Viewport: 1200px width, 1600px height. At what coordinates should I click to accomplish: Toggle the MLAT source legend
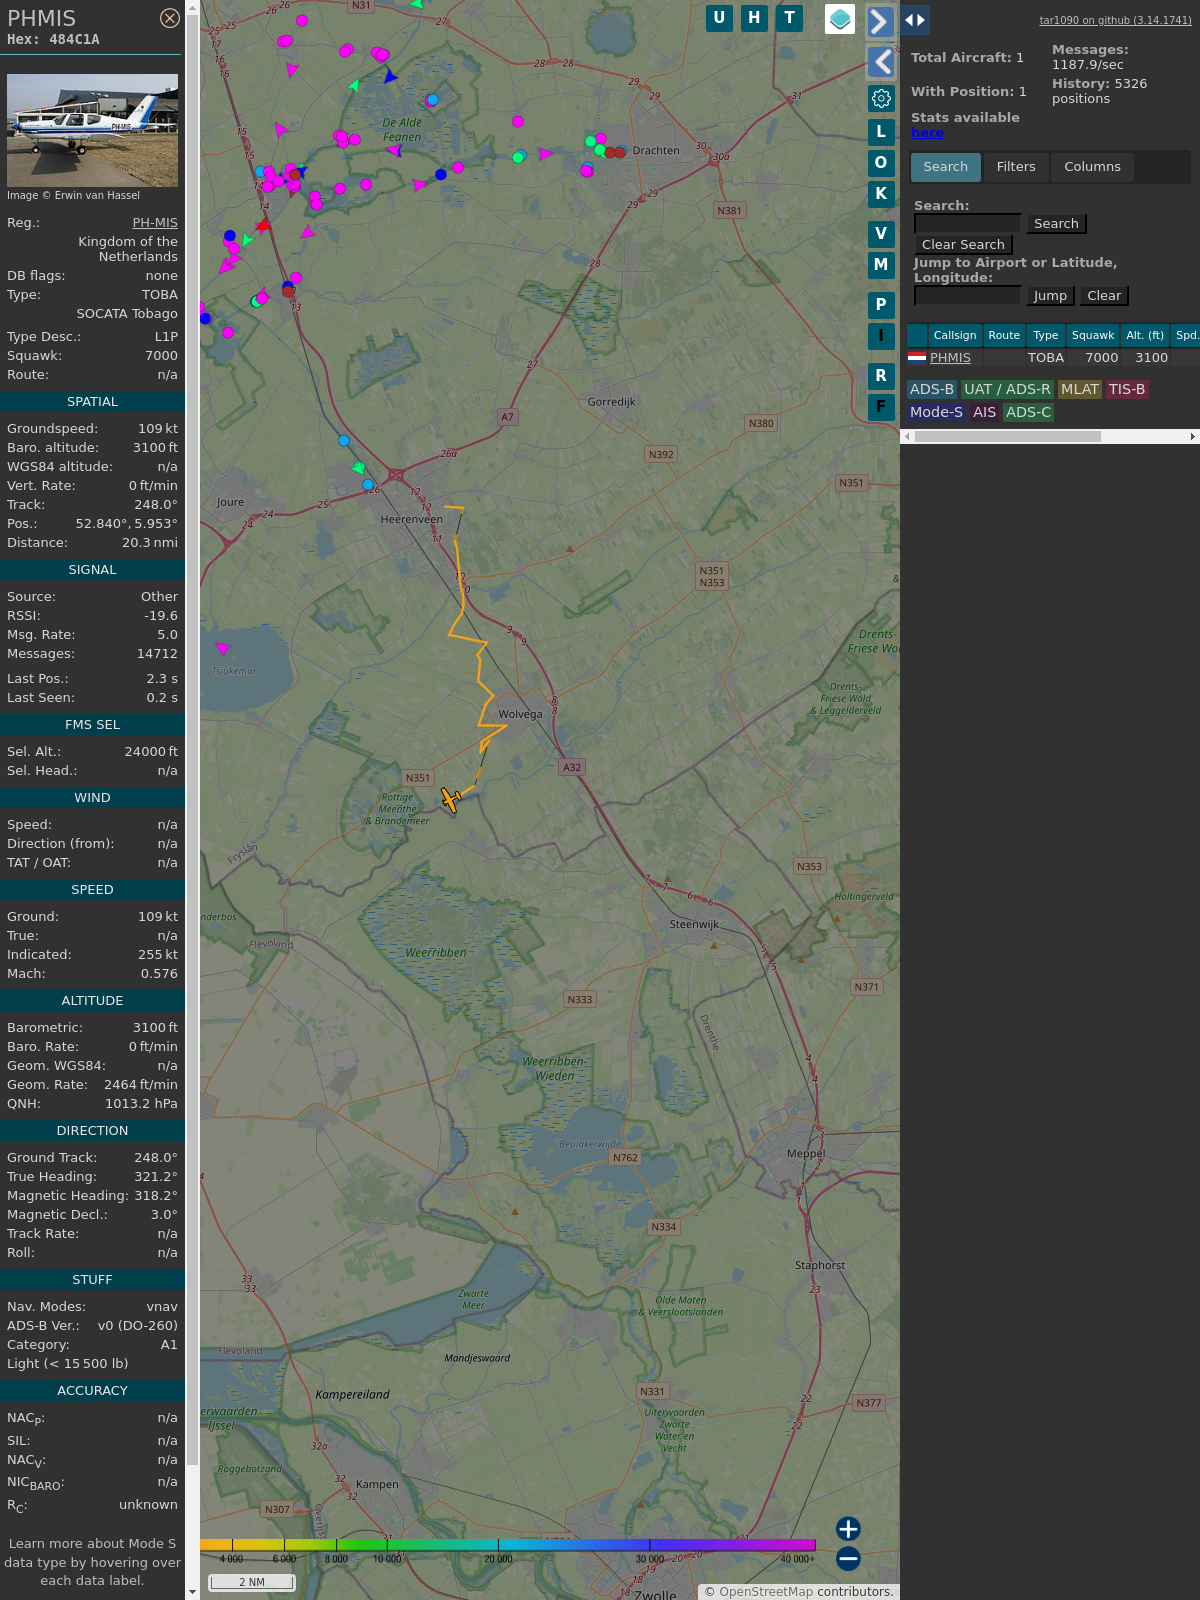(x=1080, y=390)
